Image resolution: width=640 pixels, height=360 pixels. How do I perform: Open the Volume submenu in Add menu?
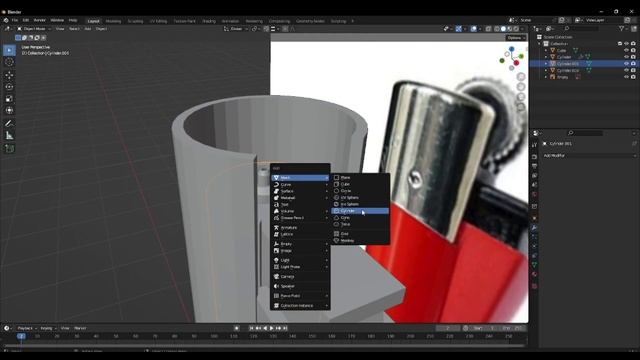(x=300, y=211)
